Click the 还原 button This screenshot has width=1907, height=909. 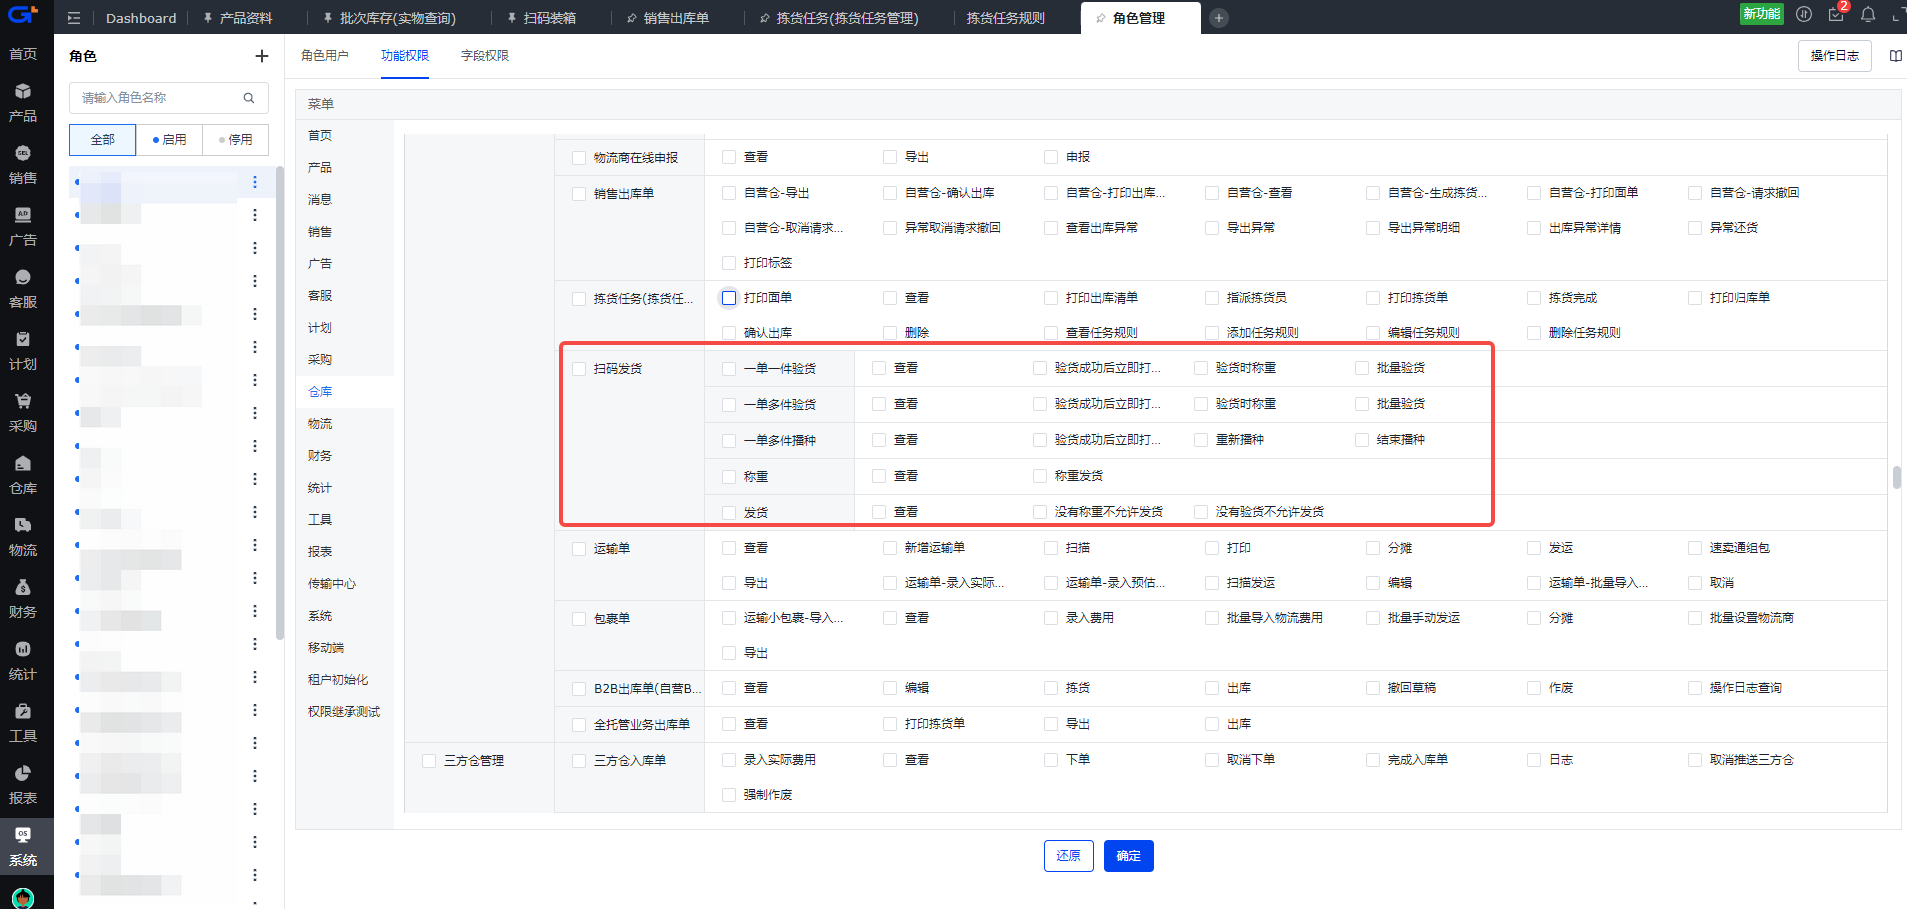(1069, 856)
